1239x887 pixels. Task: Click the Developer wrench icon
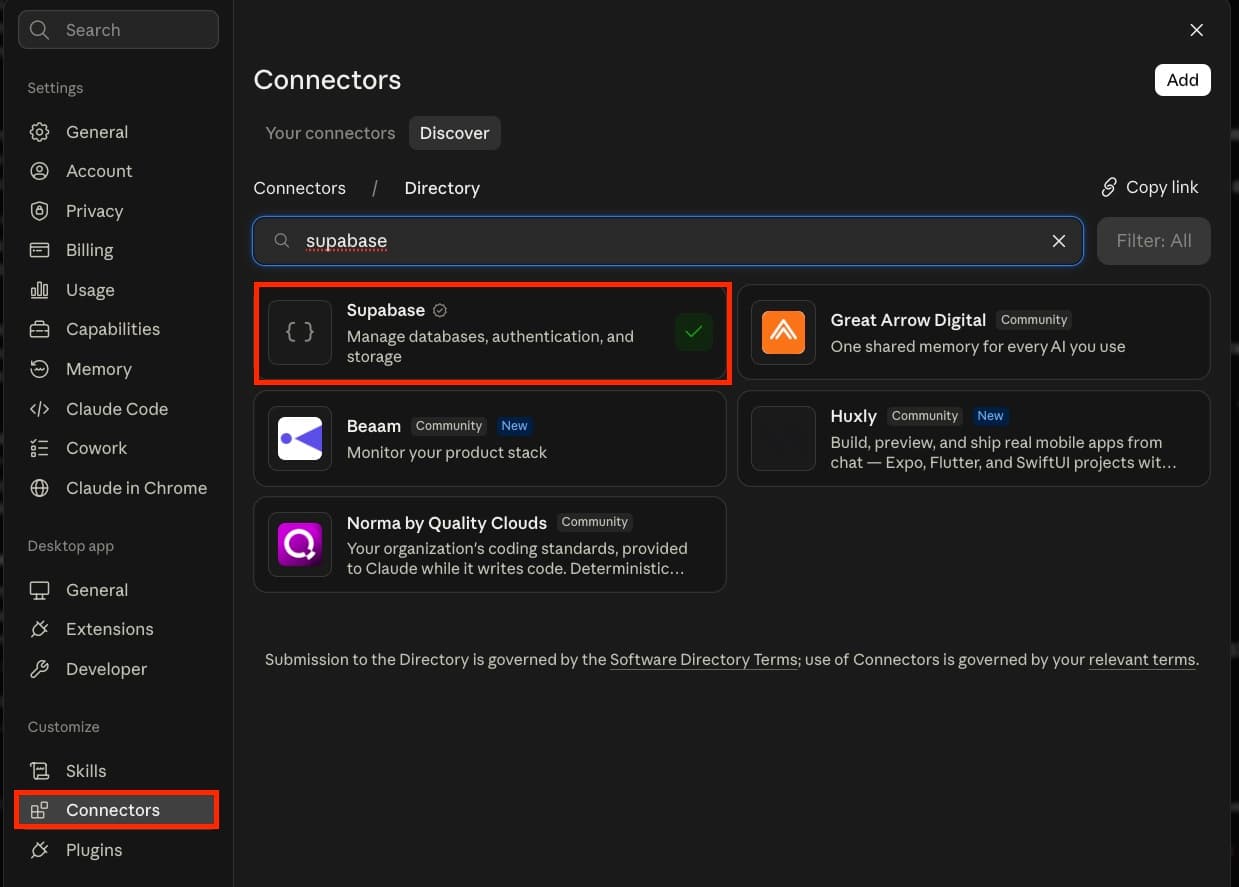pyautogui.click(x=39, y=669)
